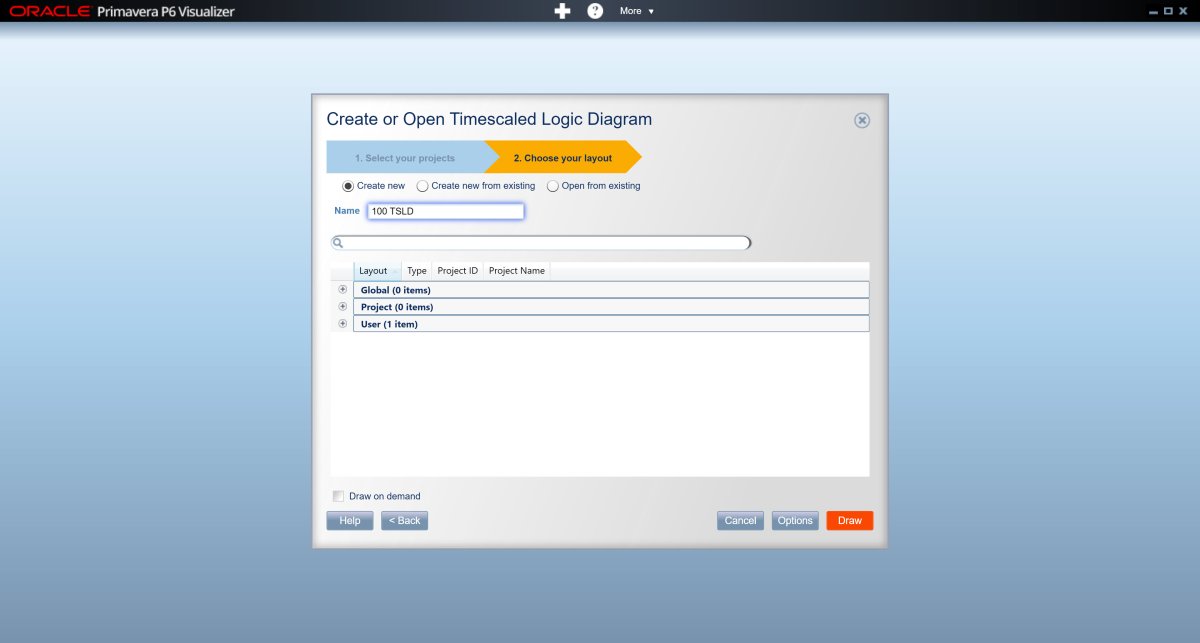Screen dimensions: 1200x643
Task: Click the plus icon in the title bar
Action: (562, 11)
